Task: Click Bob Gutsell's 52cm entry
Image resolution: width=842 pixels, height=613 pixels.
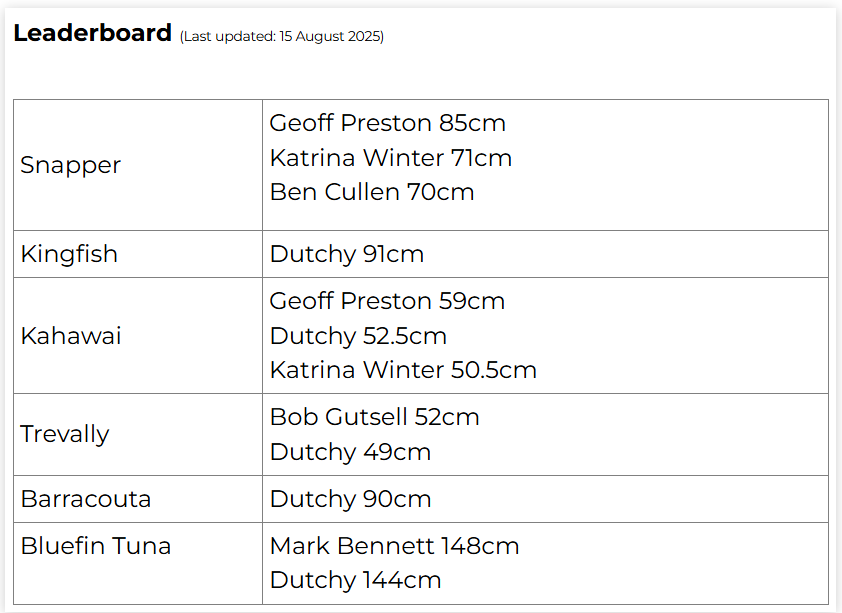Action: click(374, 417)
